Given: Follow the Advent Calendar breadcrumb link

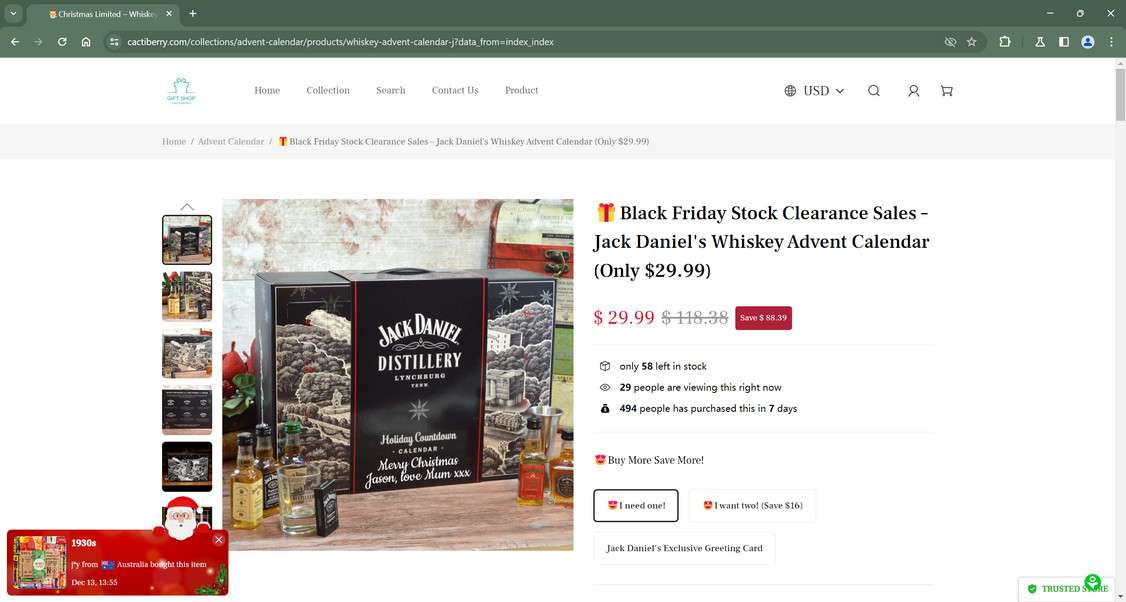Looking at the screenshot, I should click(x=231, y=142).
